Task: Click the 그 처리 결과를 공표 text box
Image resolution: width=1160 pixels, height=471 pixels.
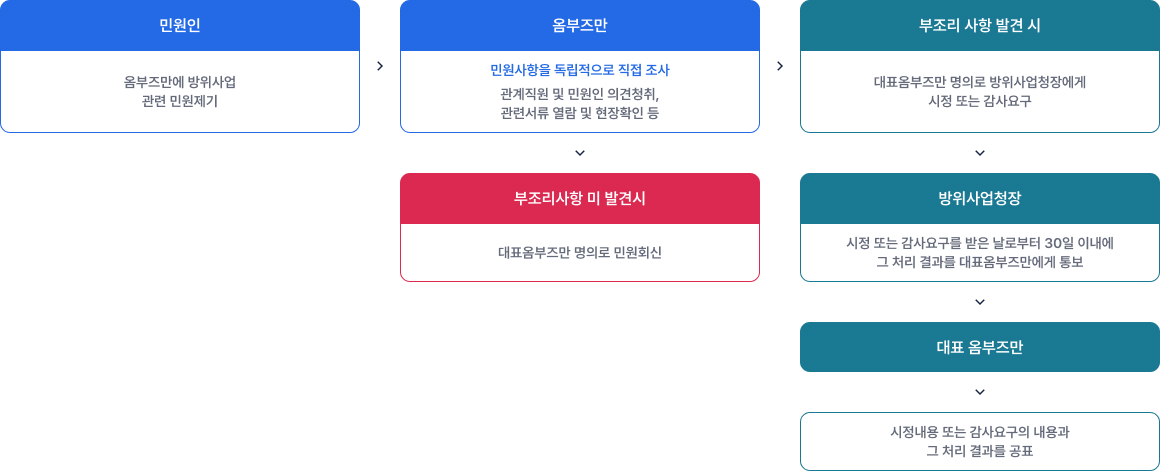Action: [x=980, y=441]
